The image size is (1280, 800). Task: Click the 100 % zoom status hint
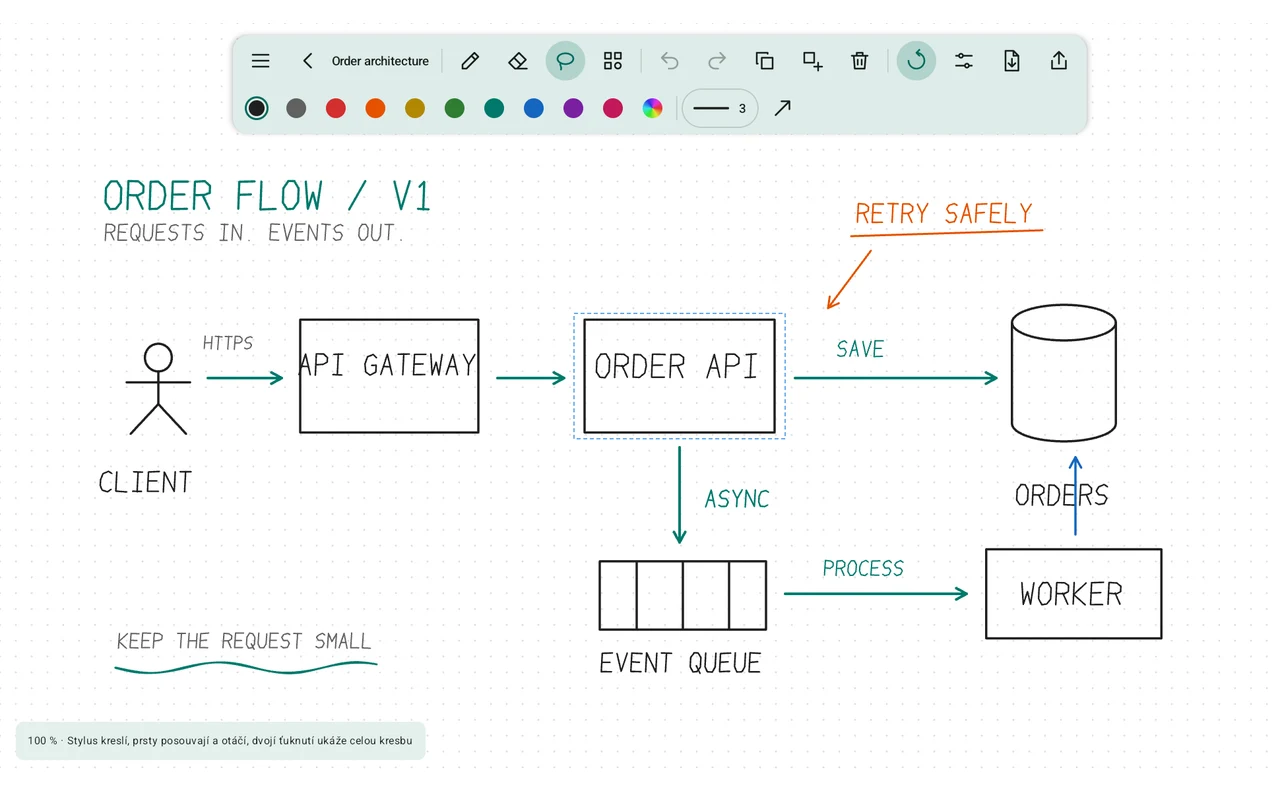coord(220,741)
